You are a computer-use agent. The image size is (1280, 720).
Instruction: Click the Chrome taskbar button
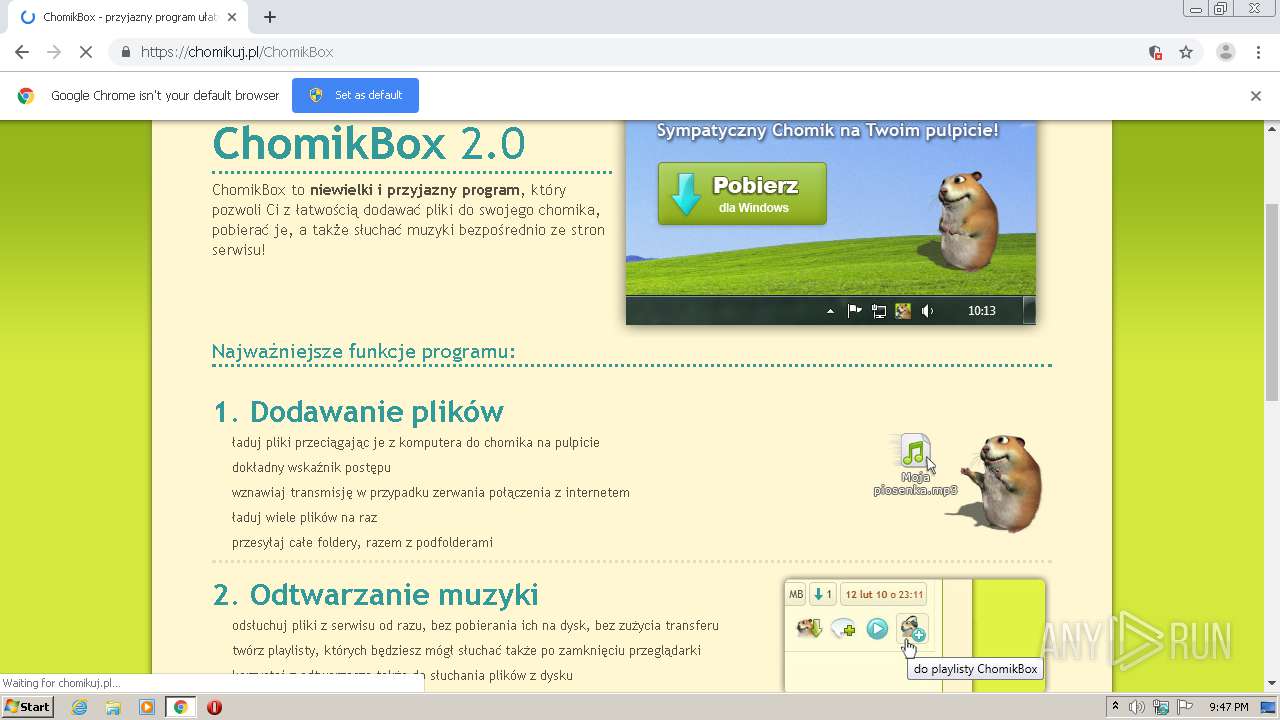[x=181, y=707]
